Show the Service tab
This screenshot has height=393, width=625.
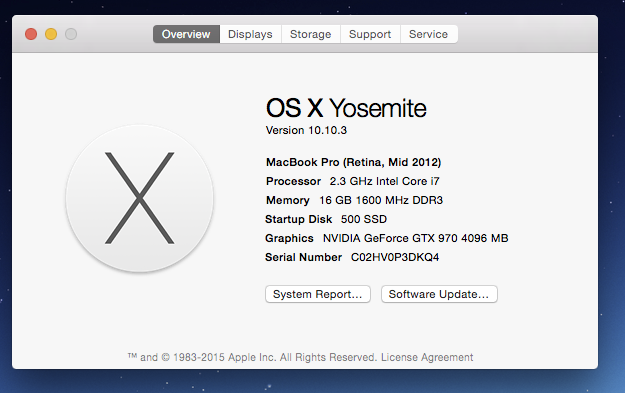click(428, 34)
